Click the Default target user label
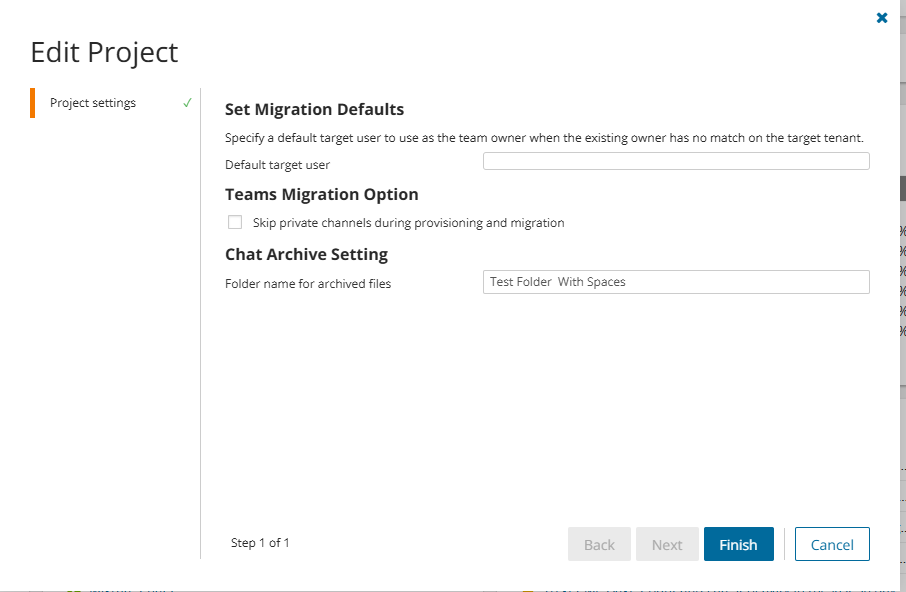The image size is (906, 592). (x=277, y=165)
